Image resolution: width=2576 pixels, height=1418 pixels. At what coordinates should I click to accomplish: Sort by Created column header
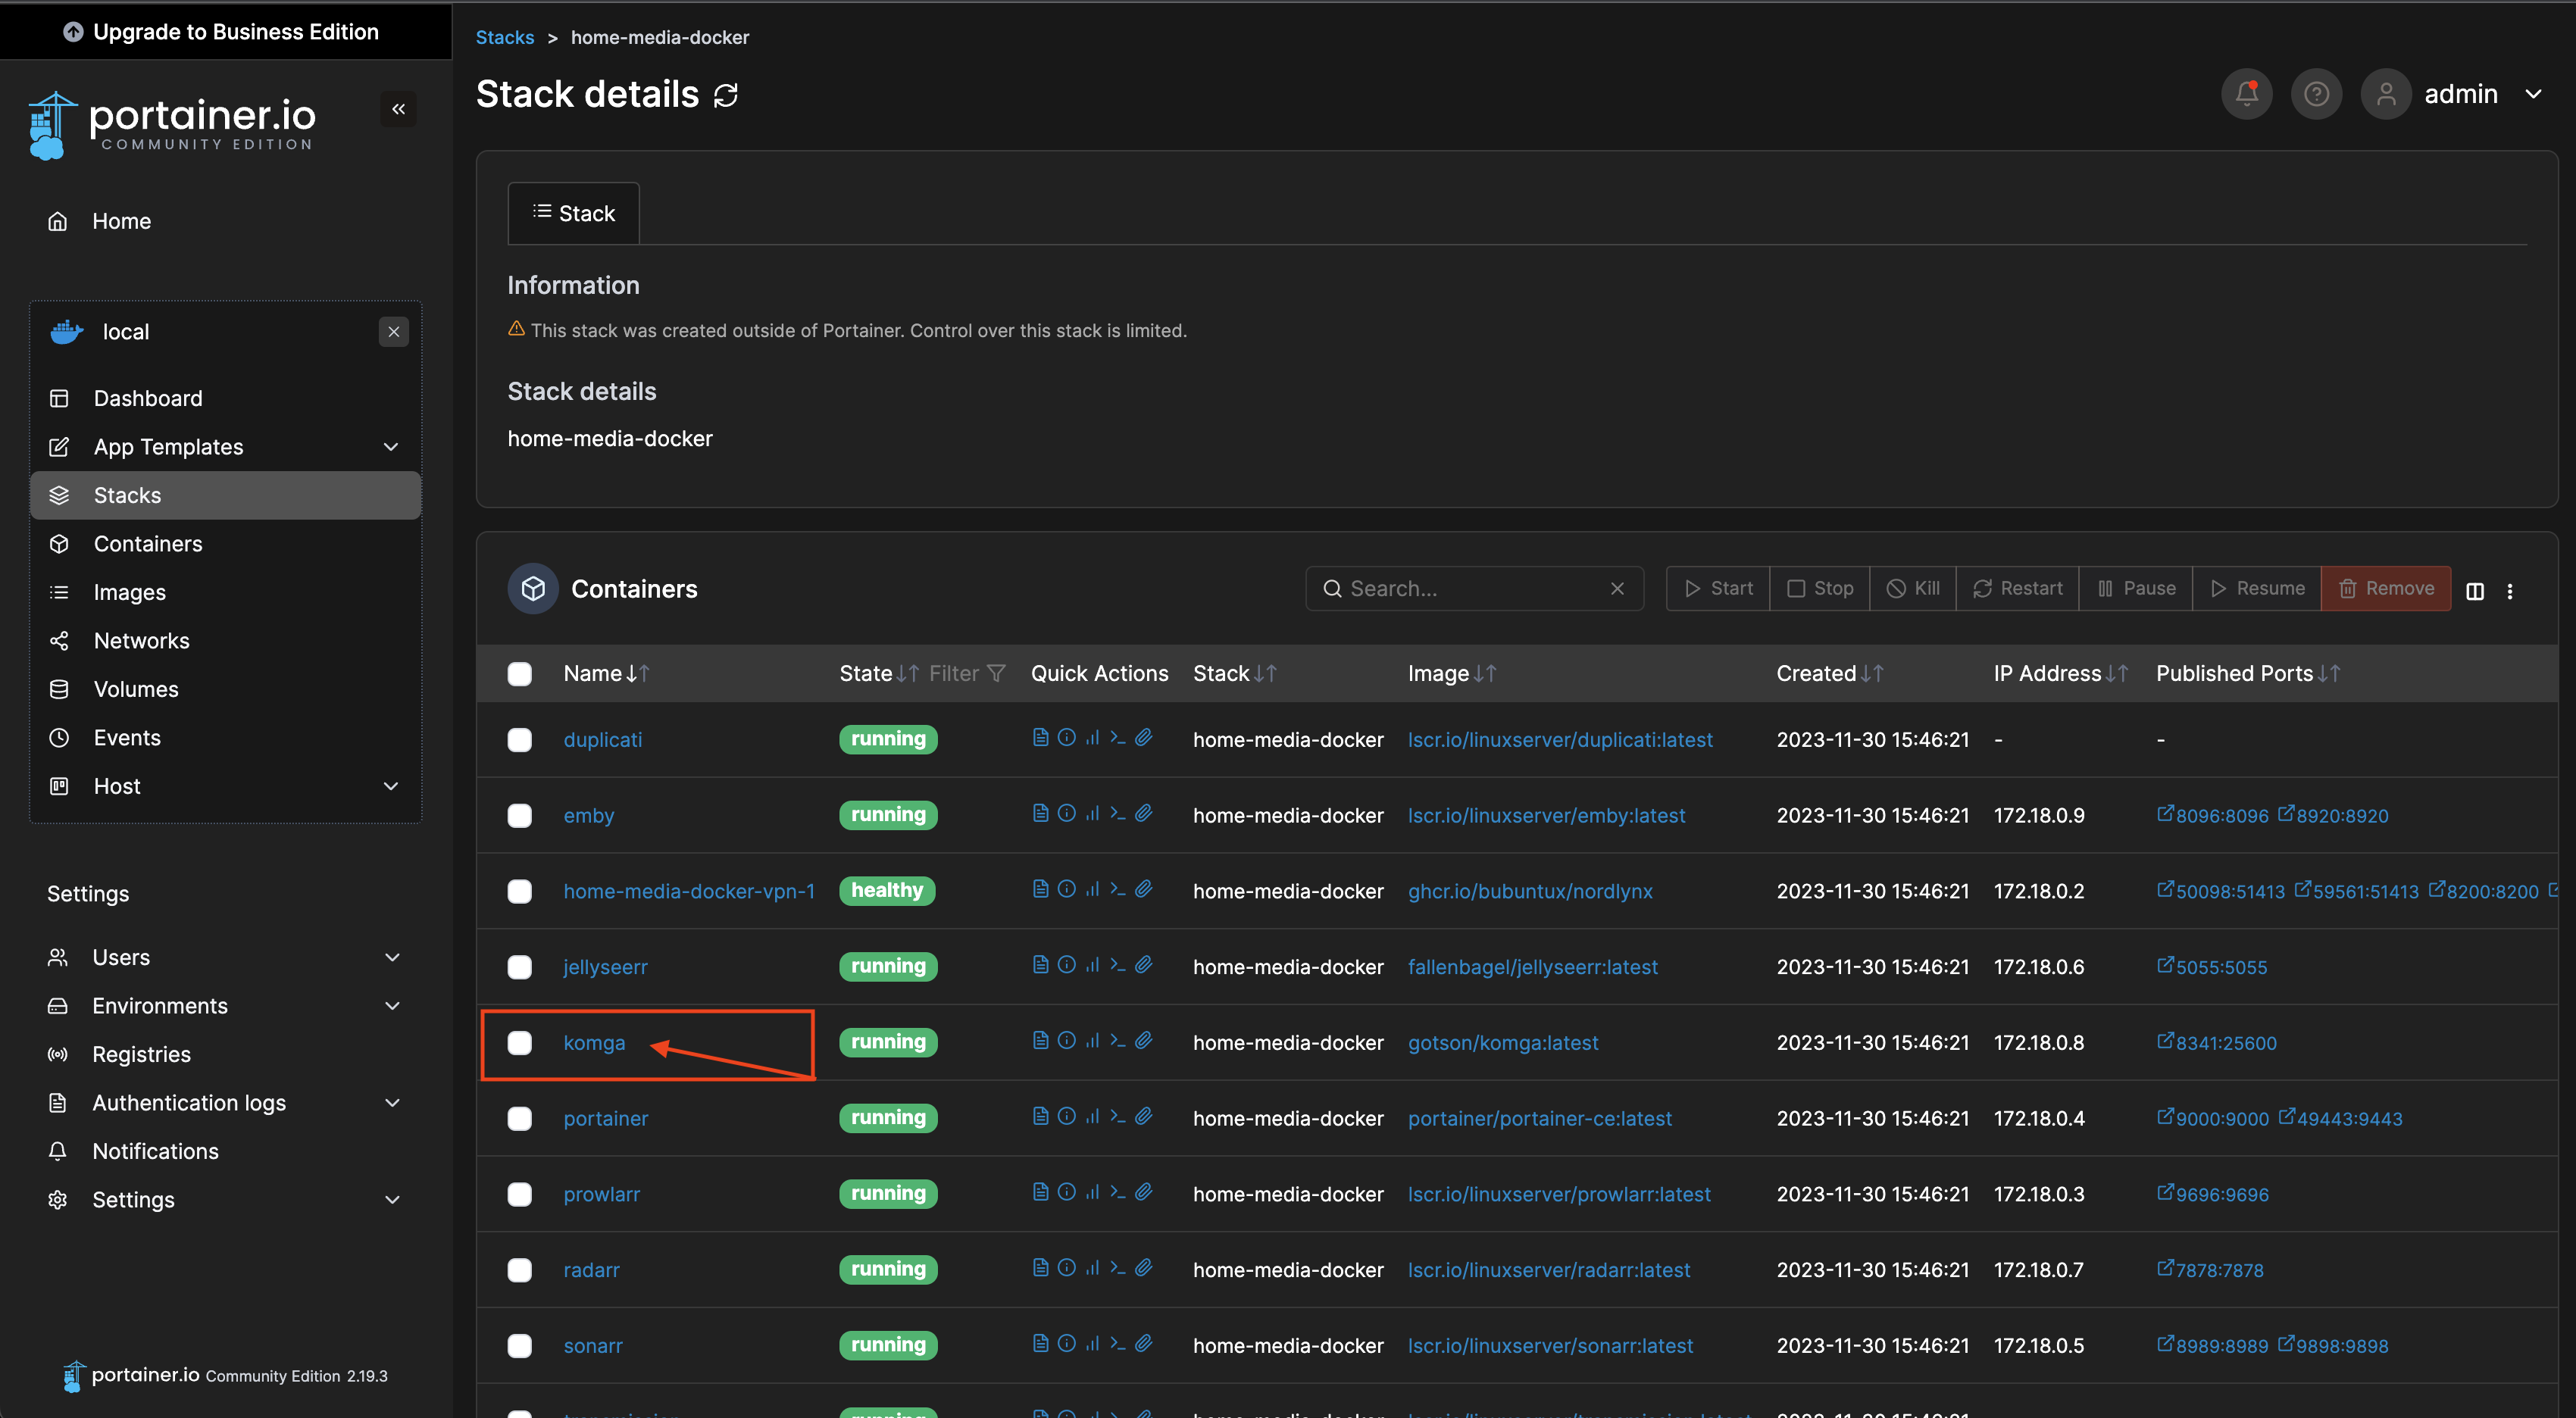point(1829,674)
